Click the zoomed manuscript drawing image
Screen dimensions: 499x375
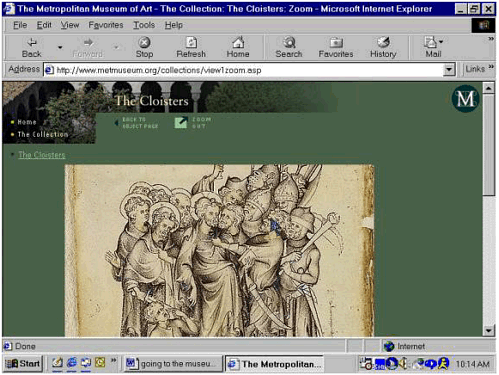pyautogui.click(x=219, y=250)
